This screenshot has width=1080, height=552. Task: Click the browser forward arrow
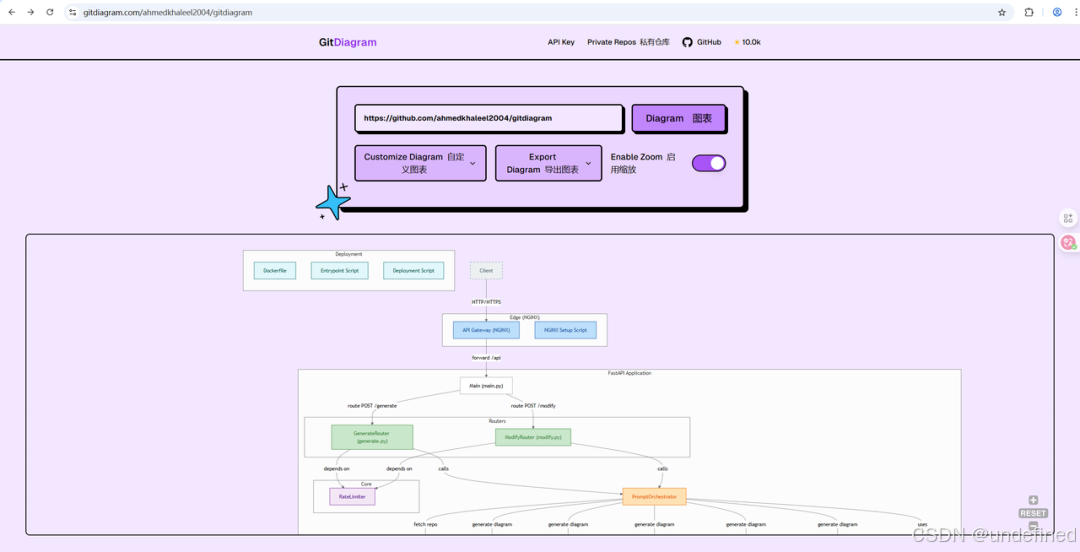[x=30, y=12]
